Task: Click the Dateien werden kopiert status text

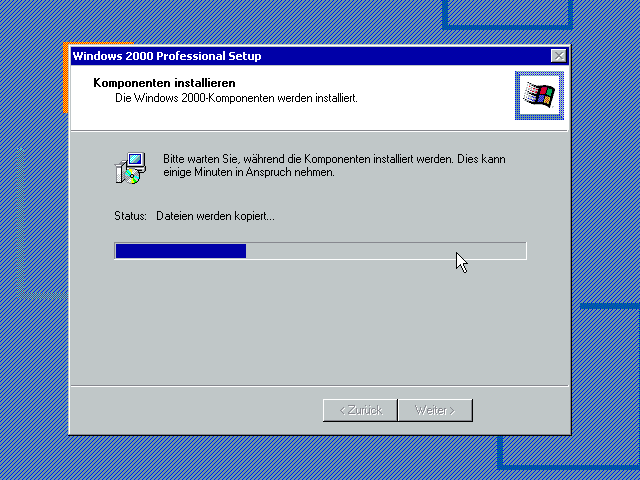Action: [x=215, y=216]
